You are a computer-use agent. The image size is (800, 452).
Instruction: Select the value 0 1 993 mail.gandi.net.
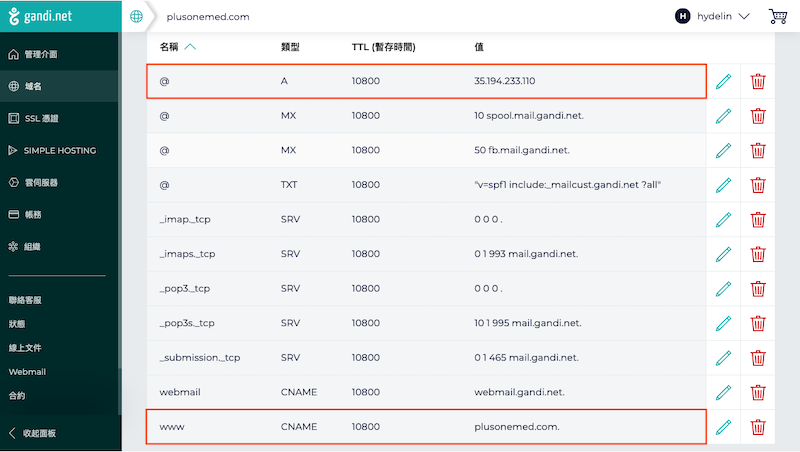(526, 254)
